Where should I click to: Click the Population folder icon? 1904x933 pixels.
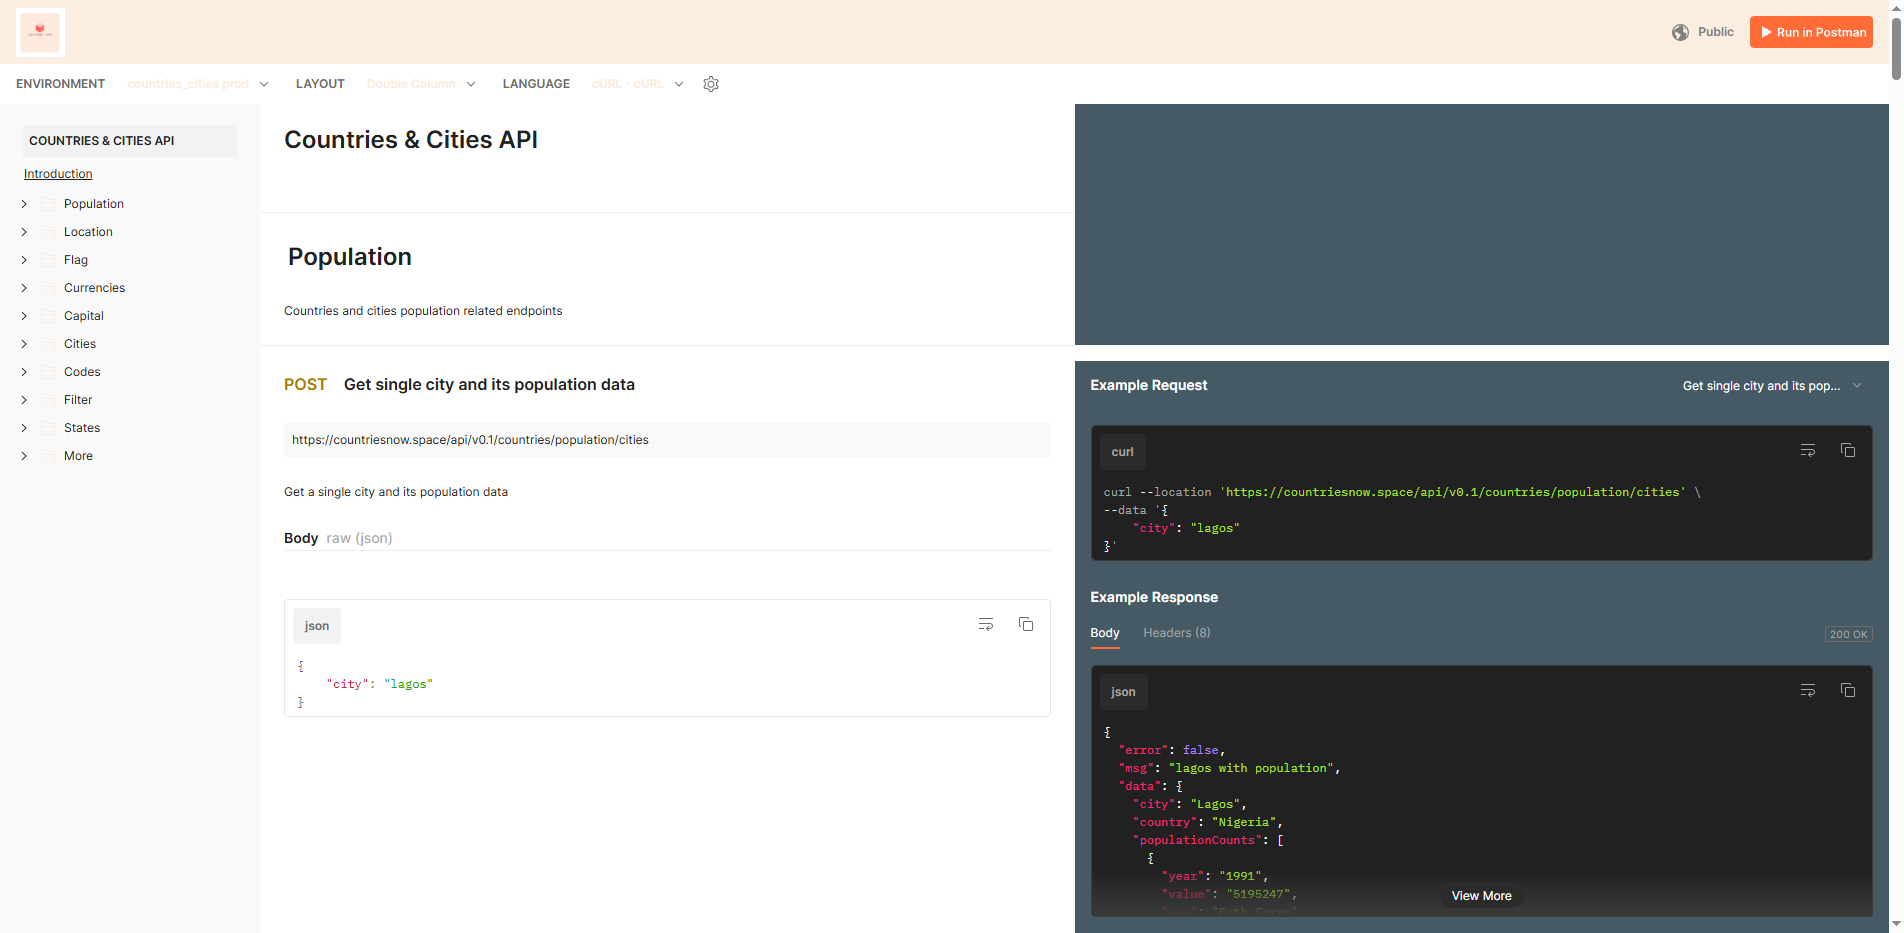tap(48, 203)
